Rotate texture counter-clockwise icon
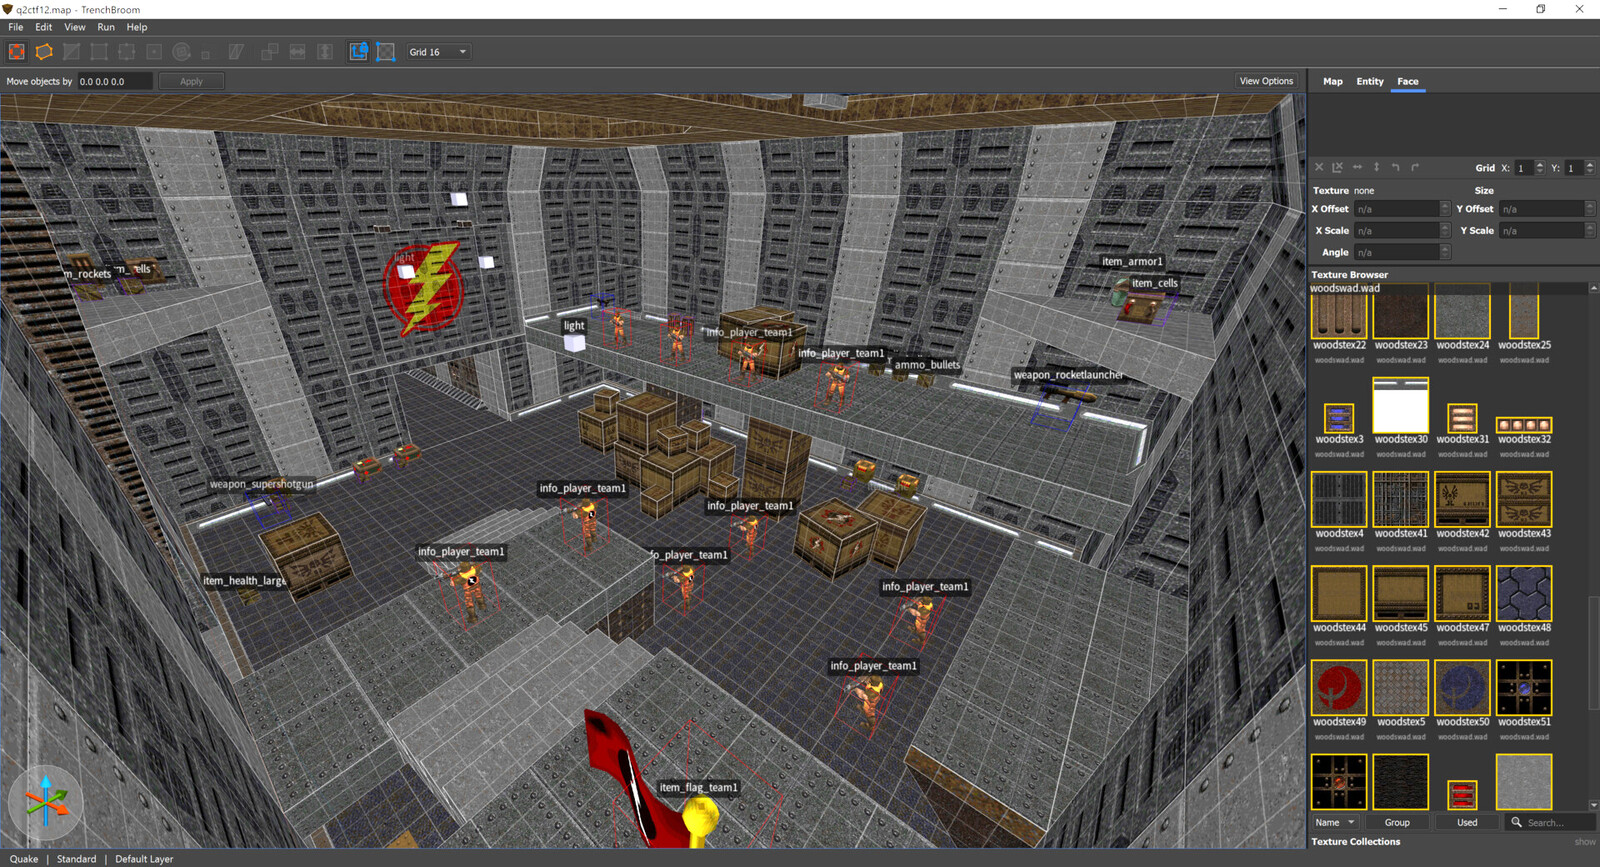The height and width of the screenshot is (867, 1600). tap(1395, 168)
